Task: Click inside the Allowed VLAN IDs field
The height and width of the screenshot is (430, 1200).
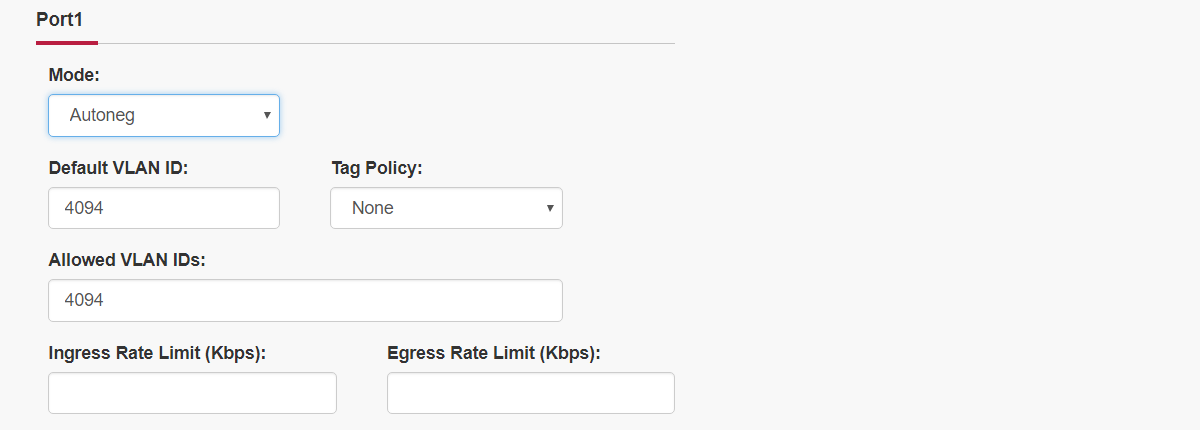Action: click(x=305, y=300)
